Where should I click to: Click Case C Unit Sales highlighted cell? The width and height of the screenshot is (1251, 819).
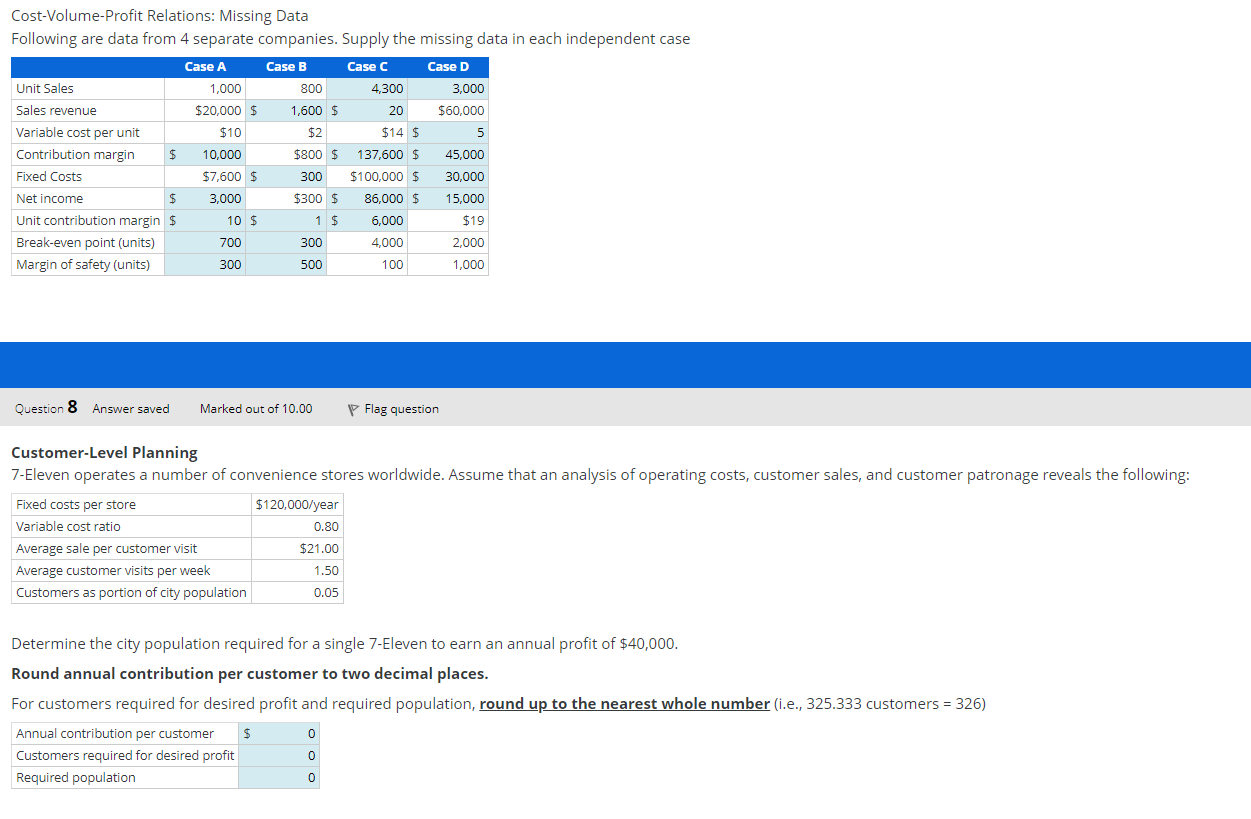pos(368,88)
